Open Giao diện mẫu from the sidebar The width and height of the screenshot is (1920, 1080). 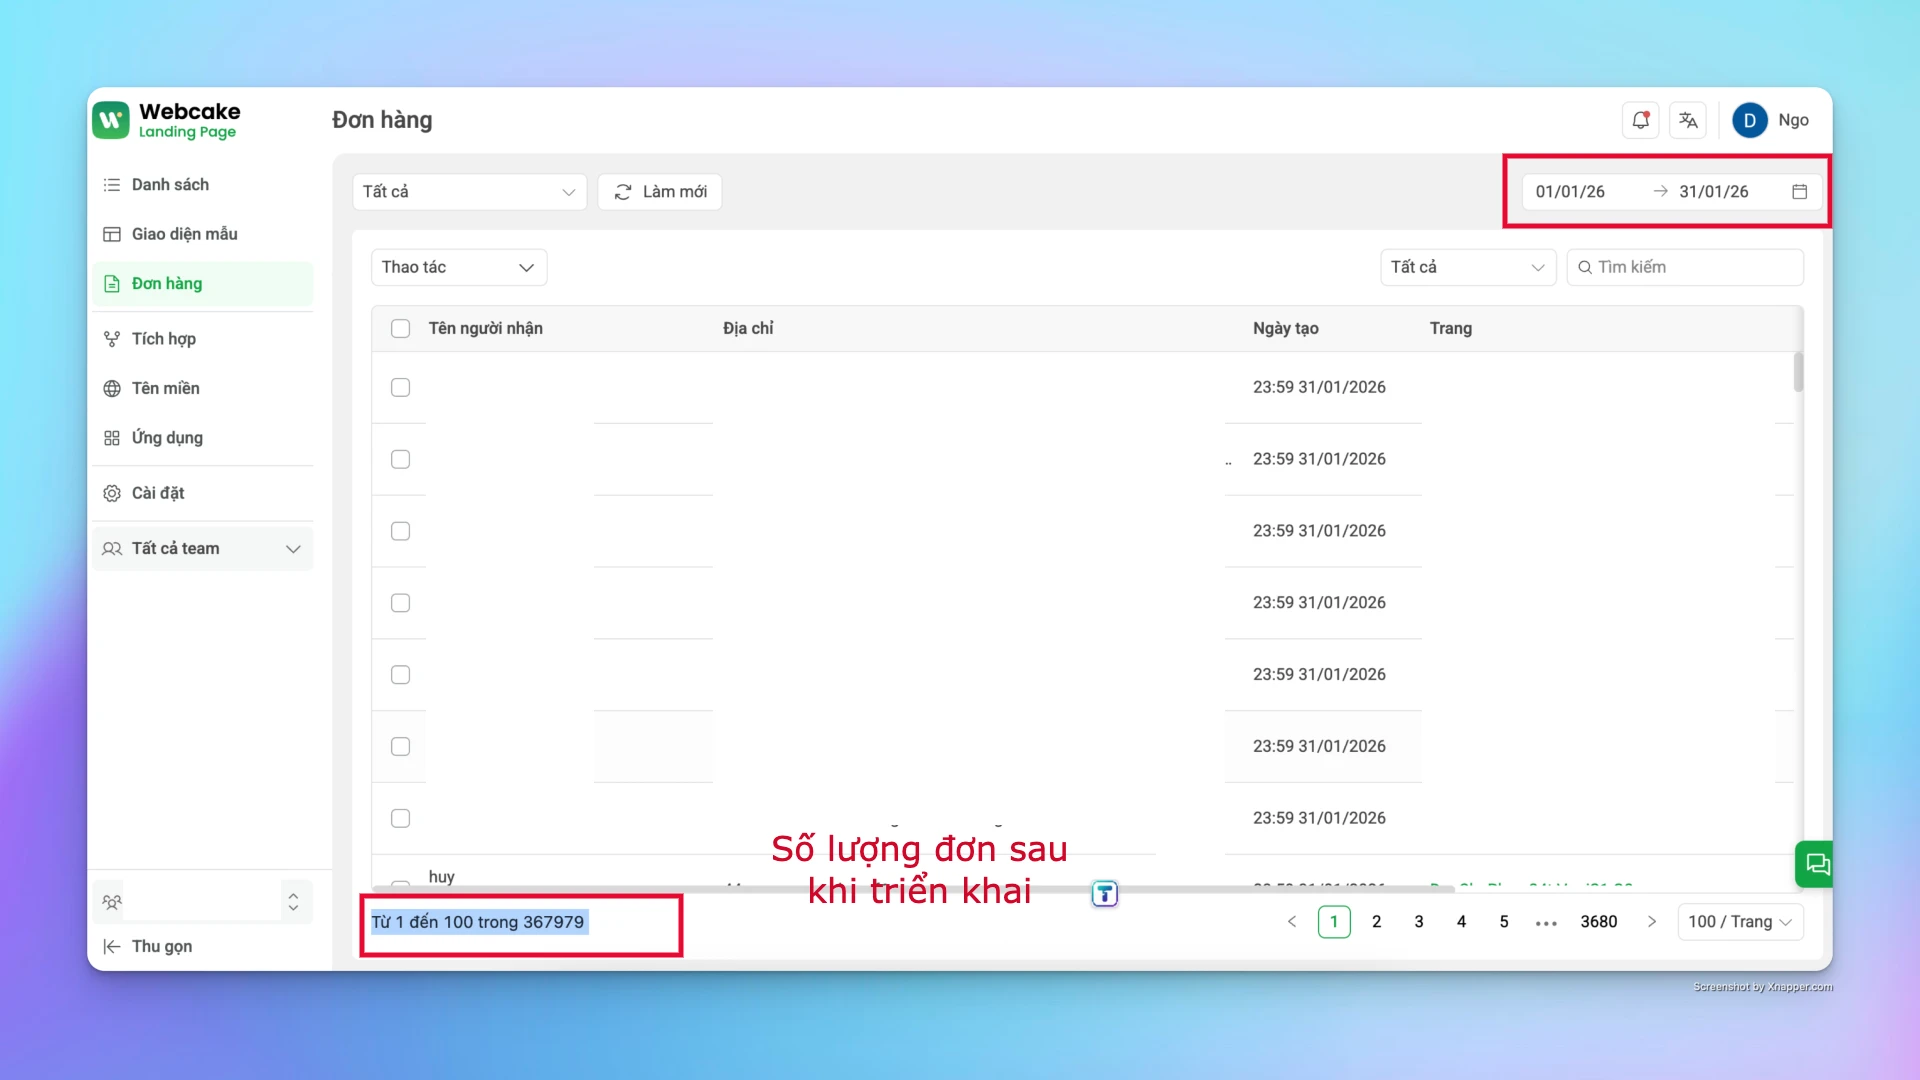tap(183, 233)
